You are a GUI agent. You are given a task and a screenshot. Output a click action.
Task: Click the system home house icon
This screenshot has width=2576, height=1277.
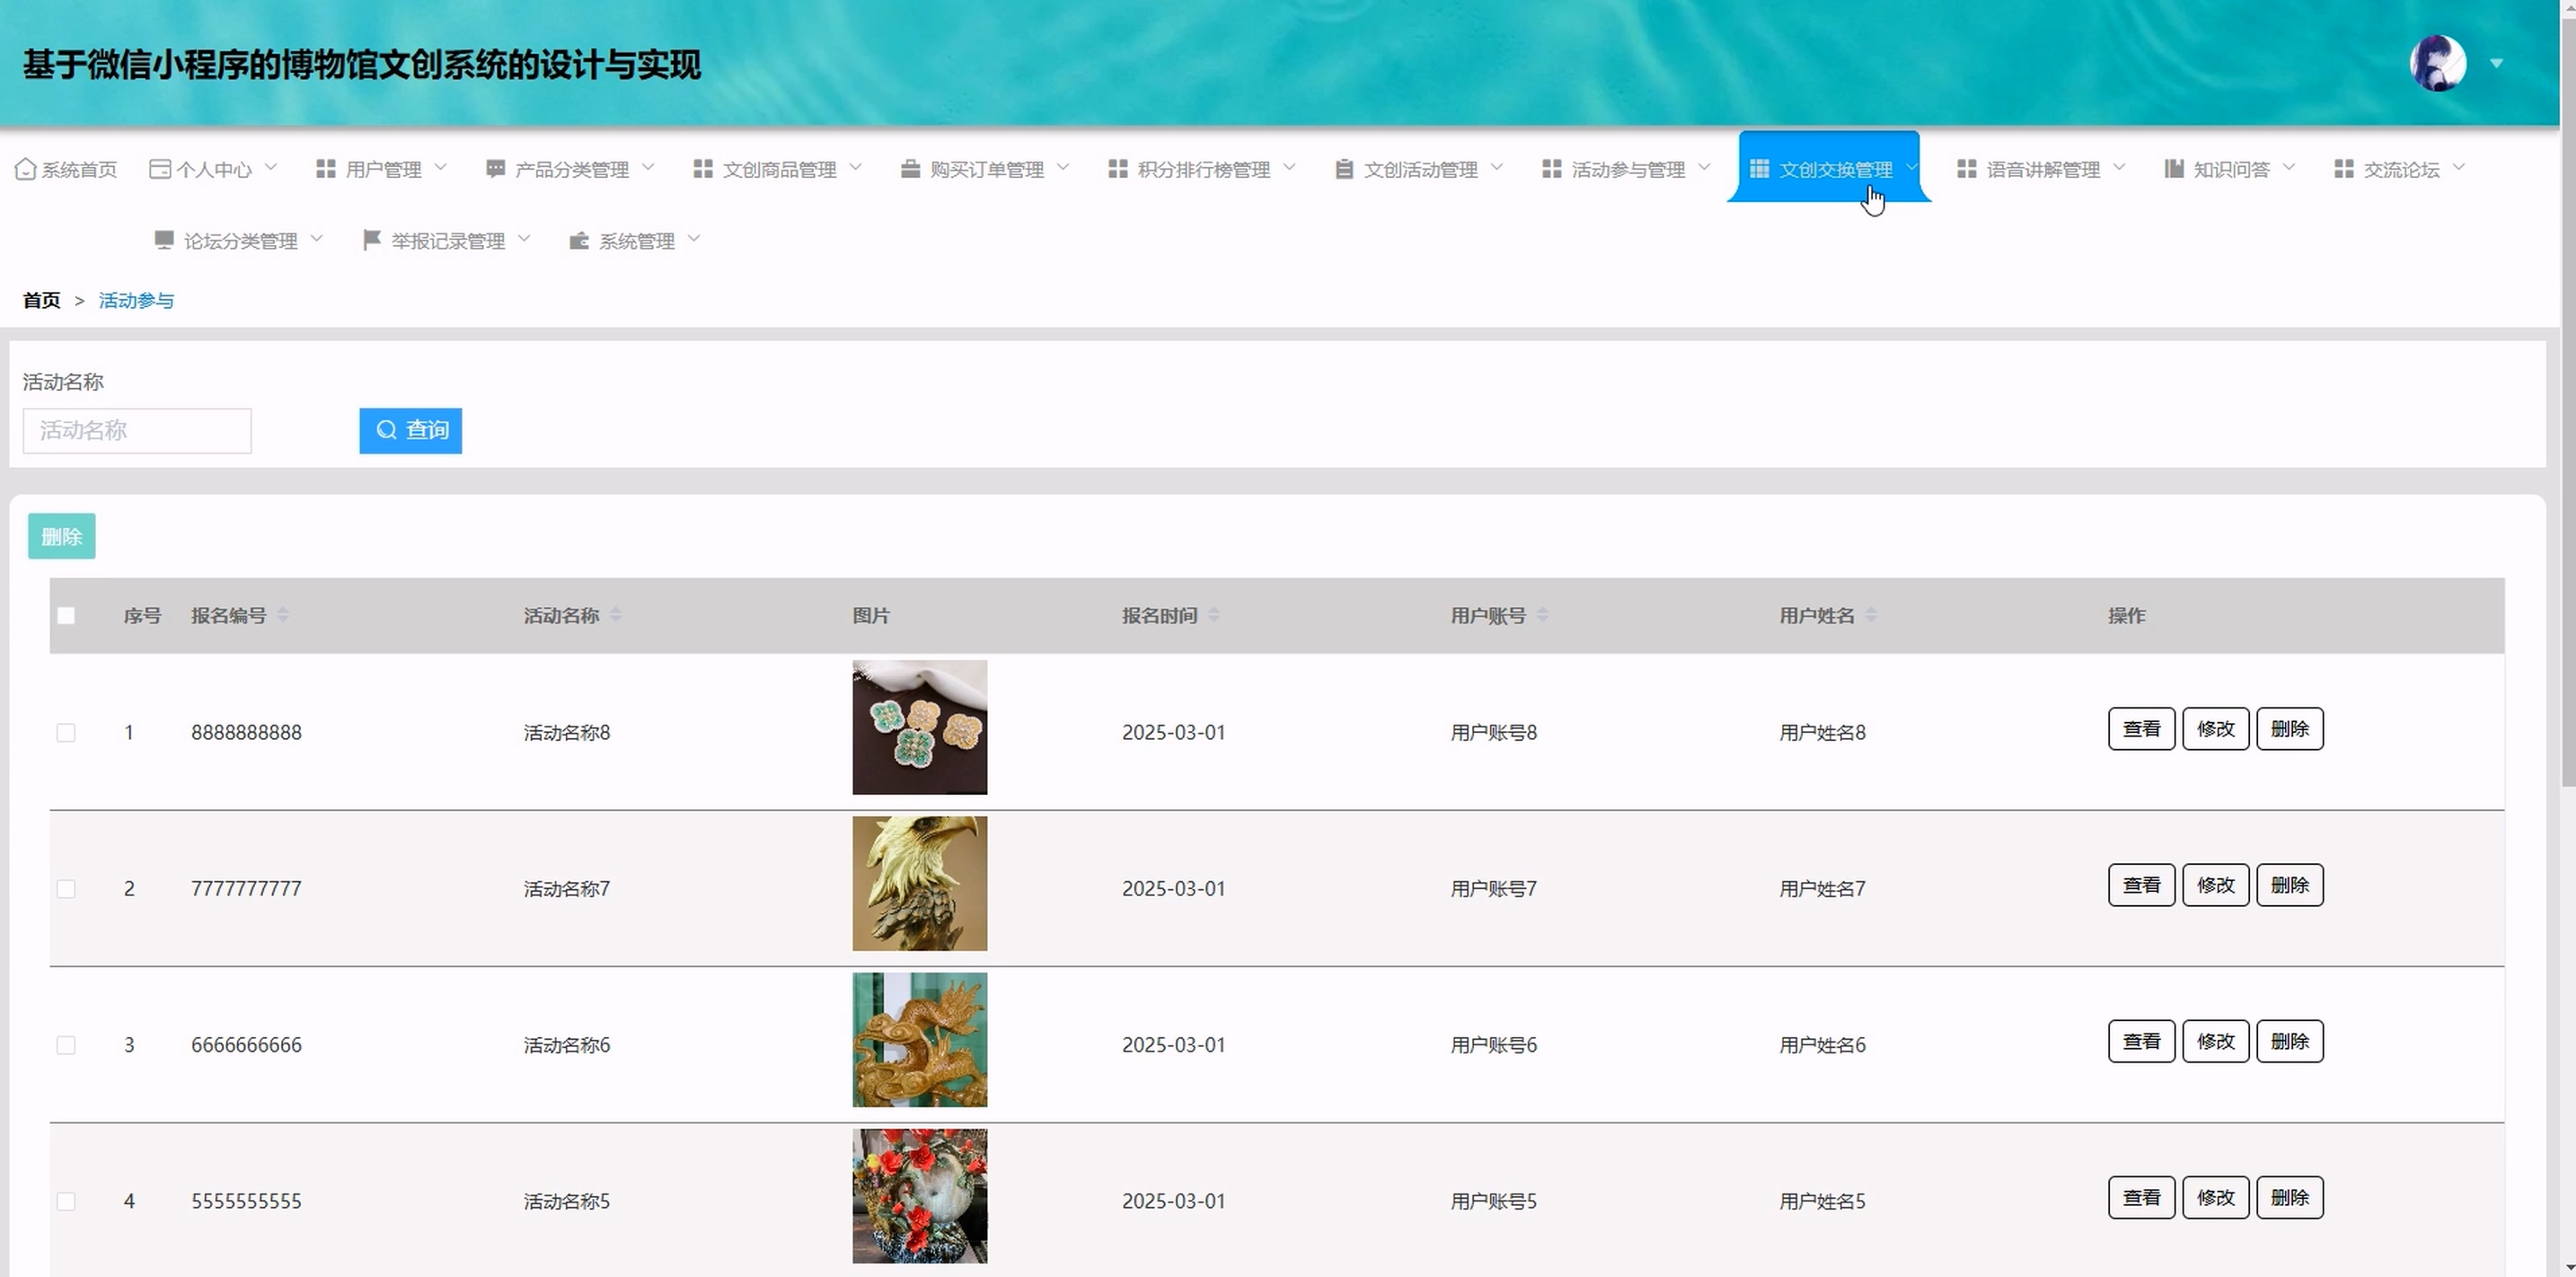[x=25, y=169]
